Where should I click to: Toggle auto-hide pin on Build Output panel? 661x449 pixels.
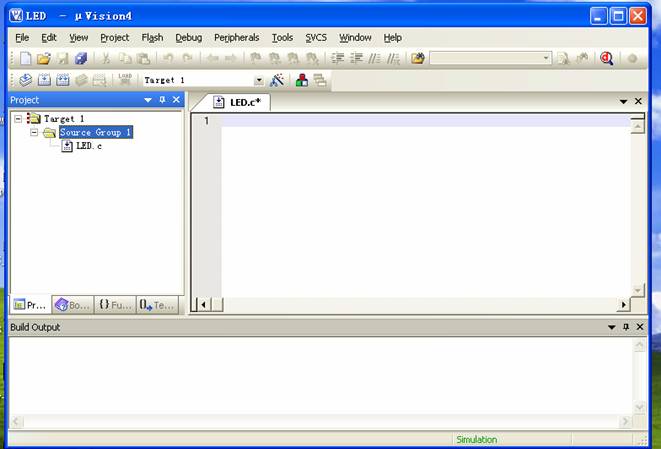point(626,327)
